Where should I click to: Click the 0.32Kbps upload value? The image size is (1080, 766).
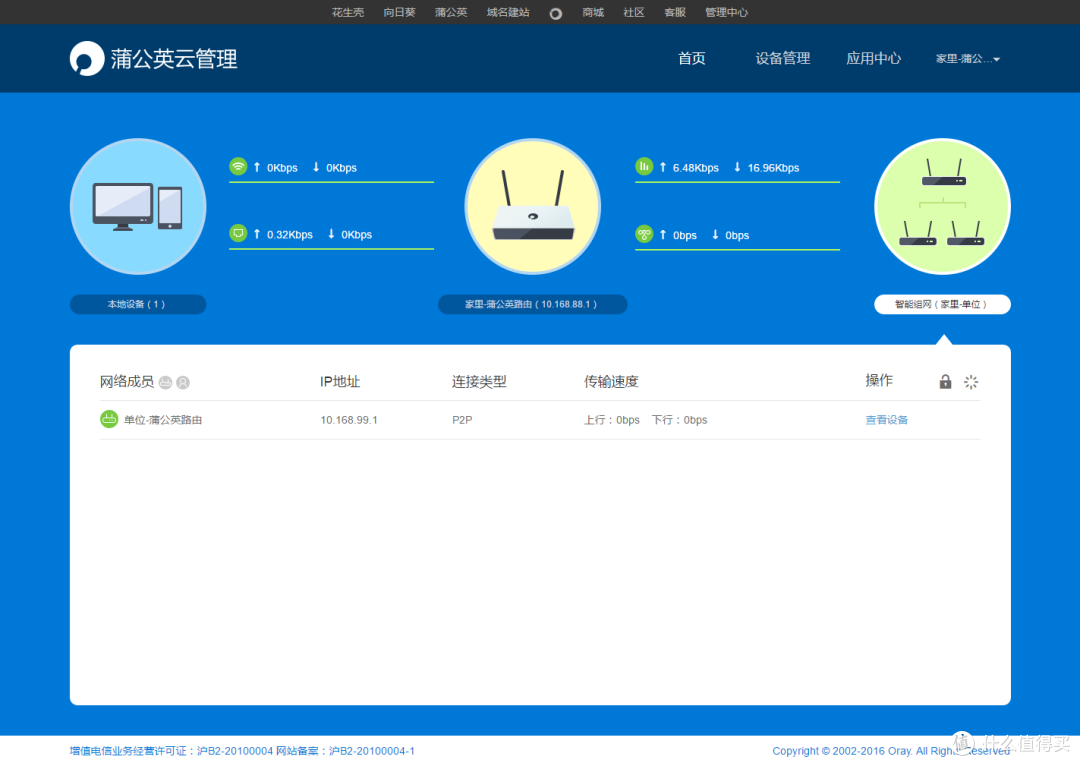[x=290, y=234]
